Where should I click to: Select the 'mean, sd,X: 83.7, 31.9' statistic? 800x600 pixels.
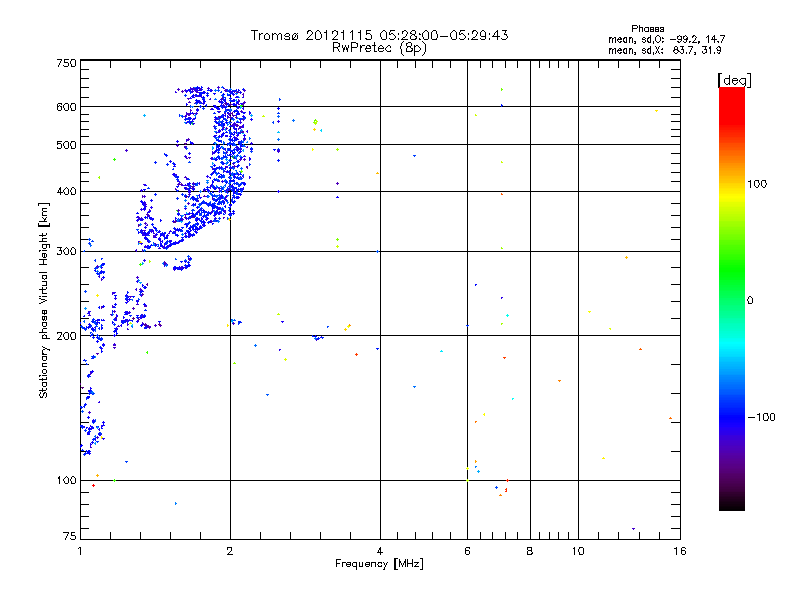point(664,50)
